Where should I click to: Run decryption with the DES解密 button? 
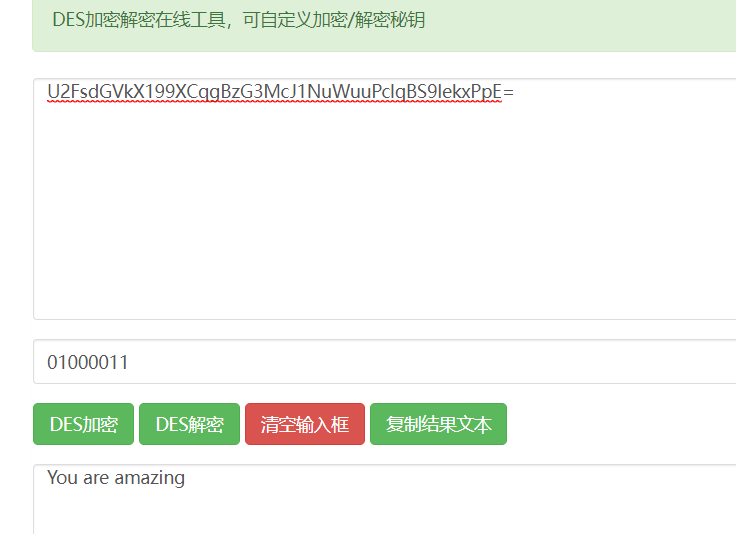coord(190,424)
